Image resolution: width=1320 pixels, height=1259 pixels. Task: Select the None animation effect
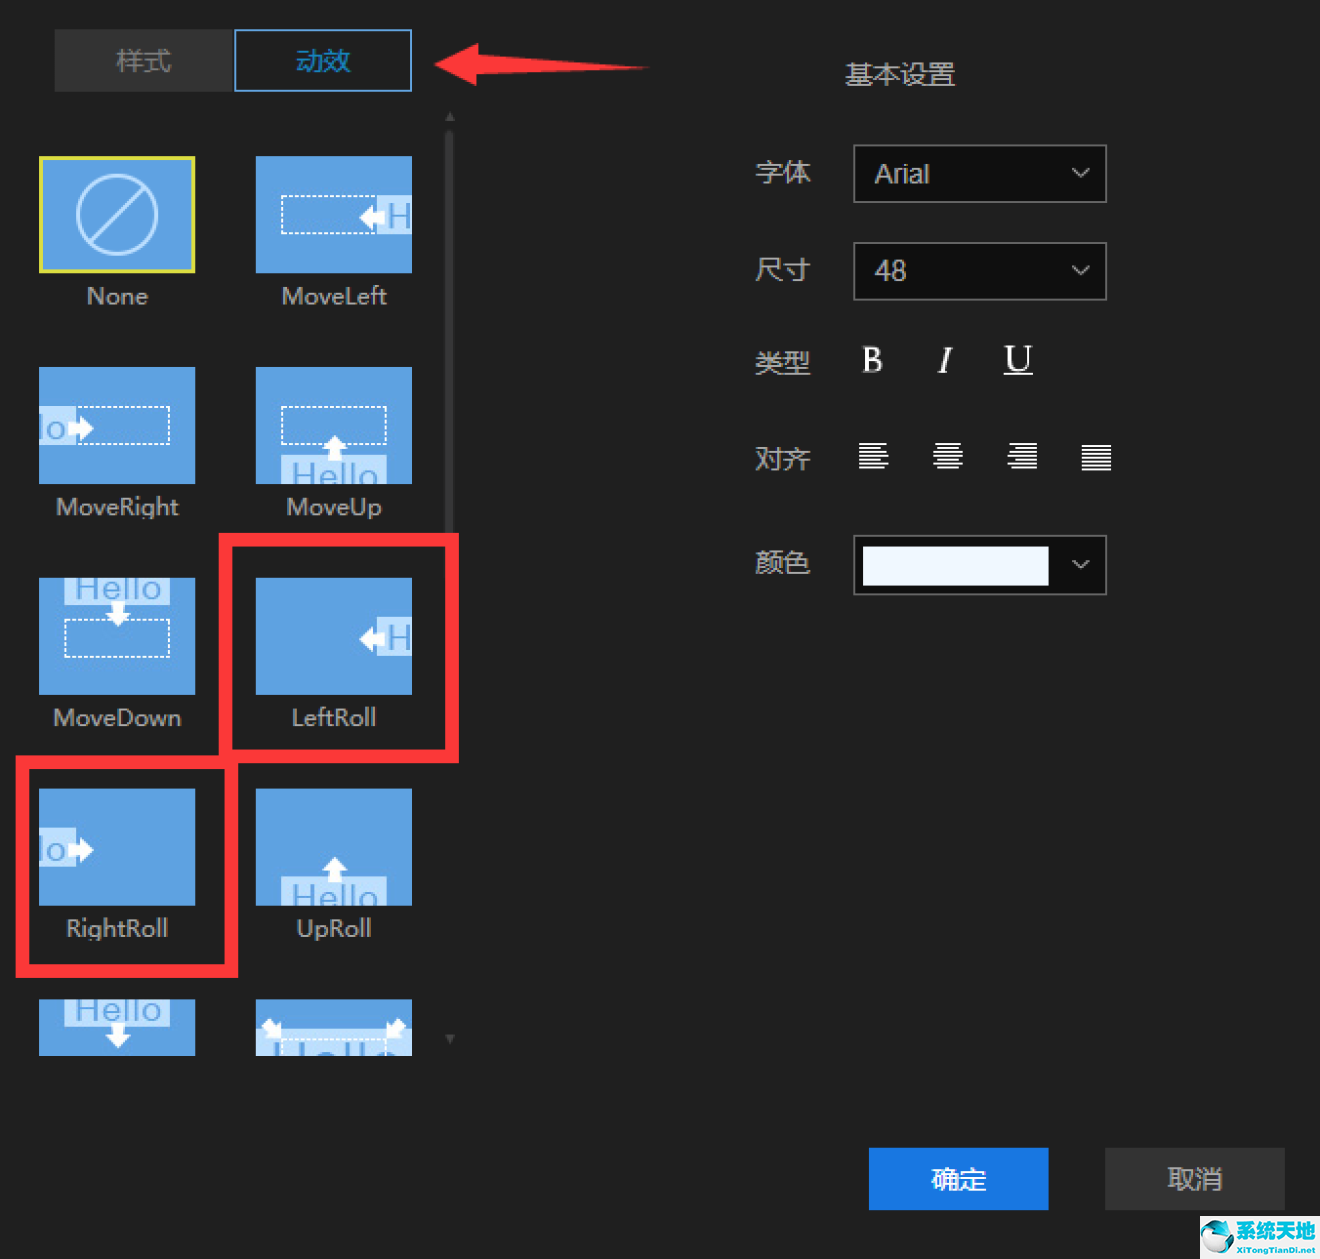click(x=117, y=215)
